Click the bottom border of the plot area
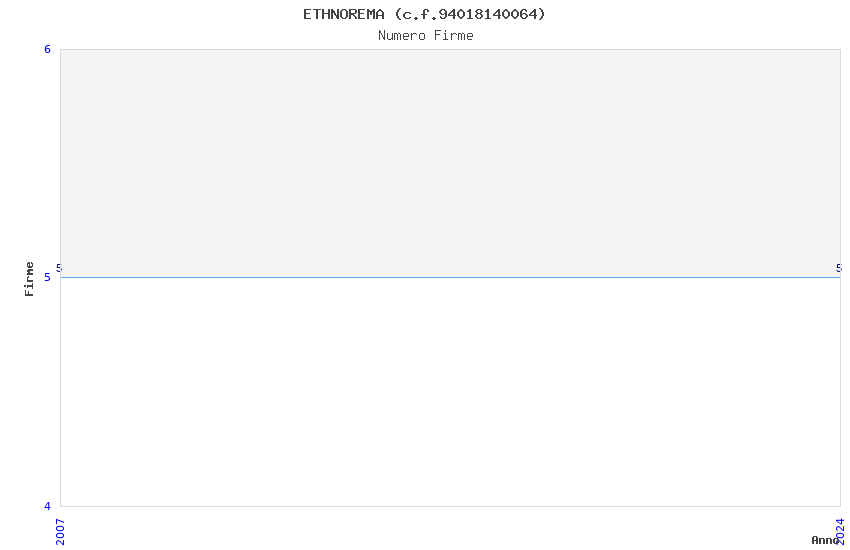850x550 pixels. 450,506
